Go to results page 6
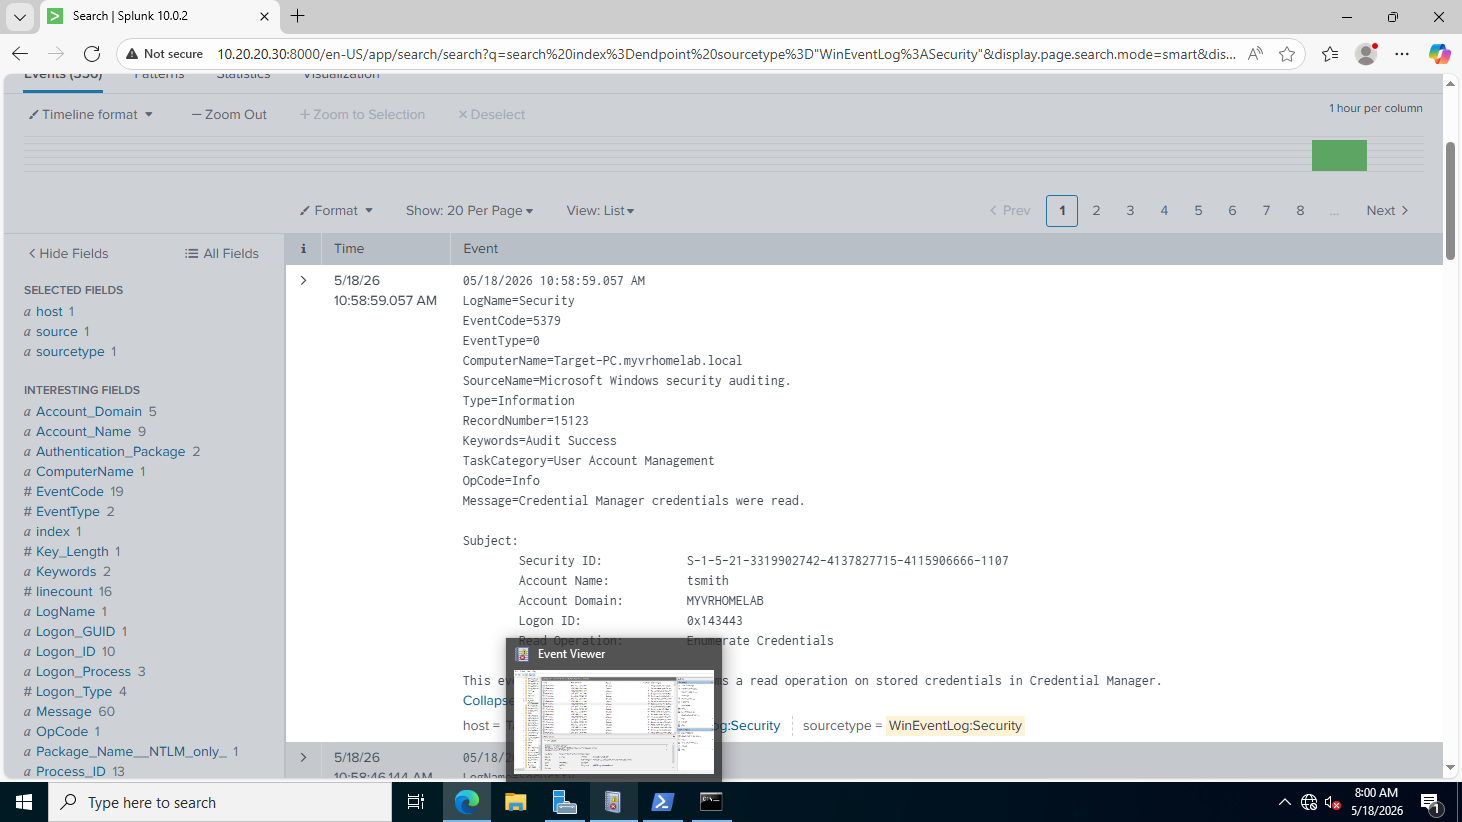 (1232, 210)
